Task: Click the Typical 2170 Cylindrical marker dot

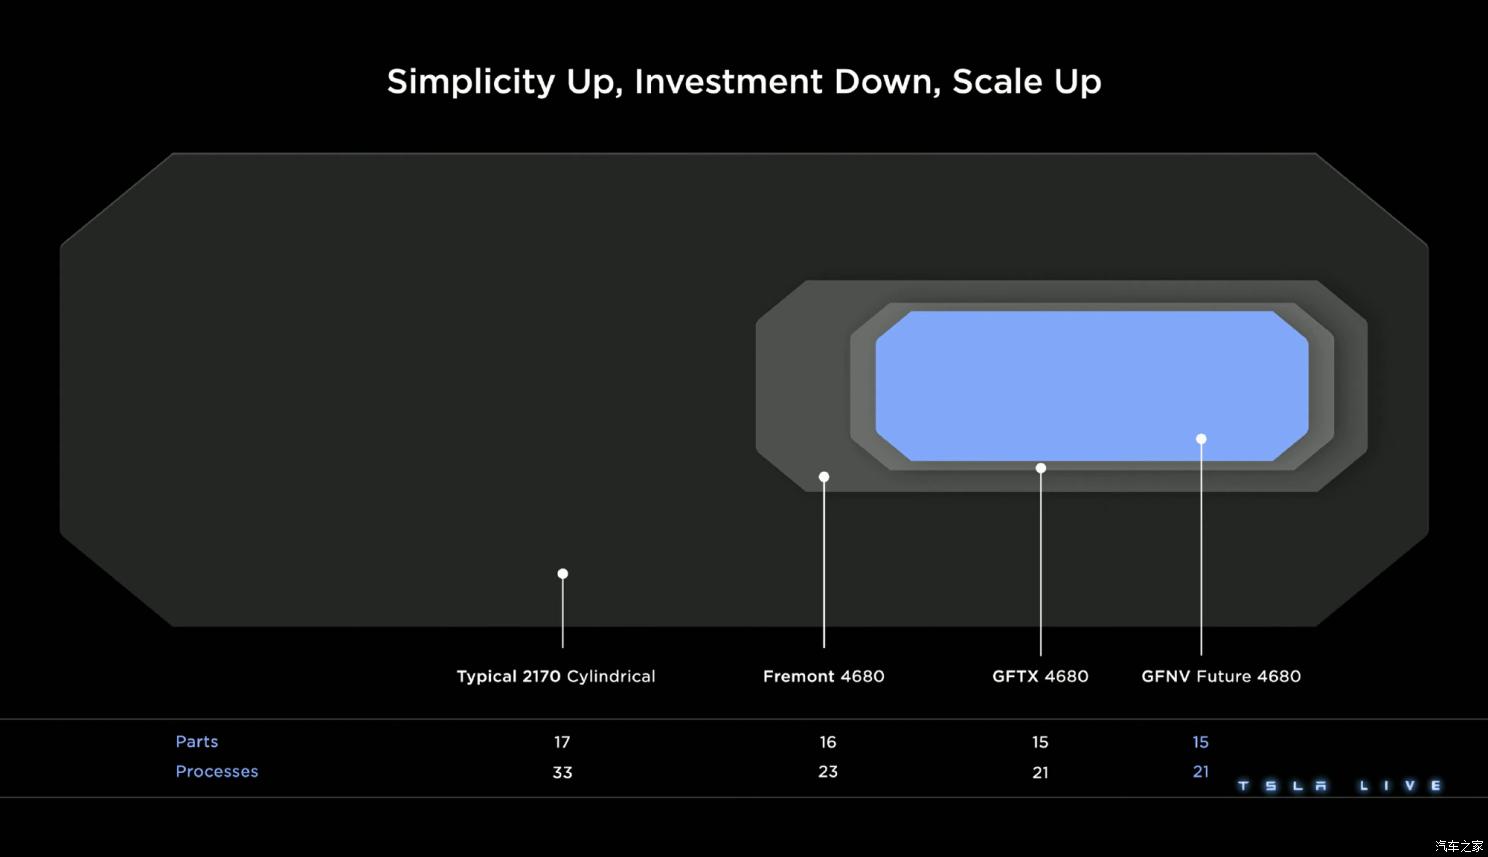Action: tap(563, 574)
